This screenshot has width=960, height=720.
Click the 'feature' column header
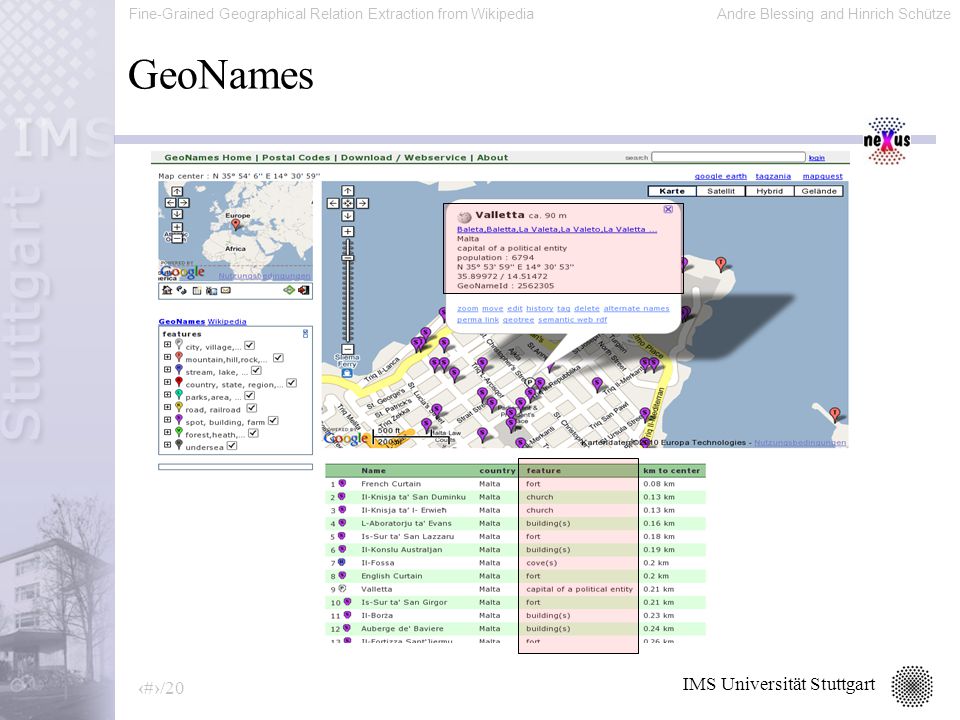click(543, 471)
